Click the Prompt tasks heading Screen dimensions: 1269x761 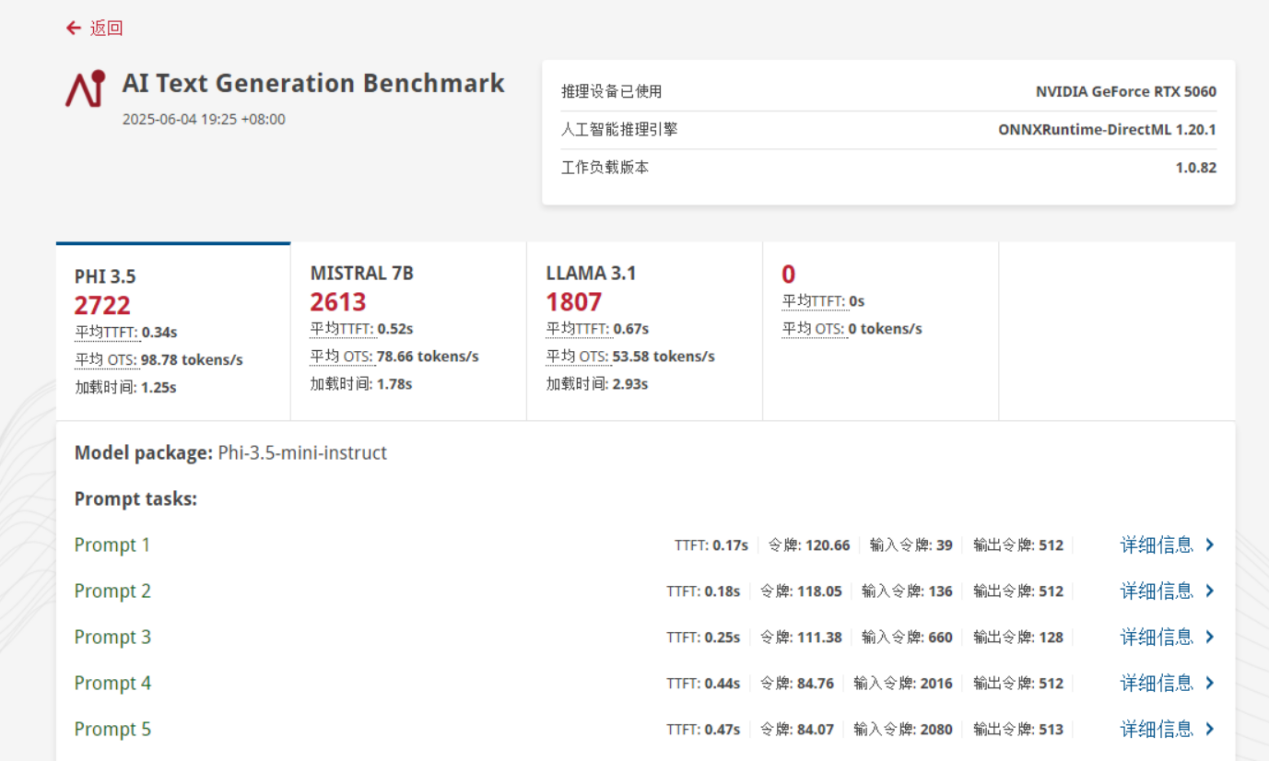136,499
